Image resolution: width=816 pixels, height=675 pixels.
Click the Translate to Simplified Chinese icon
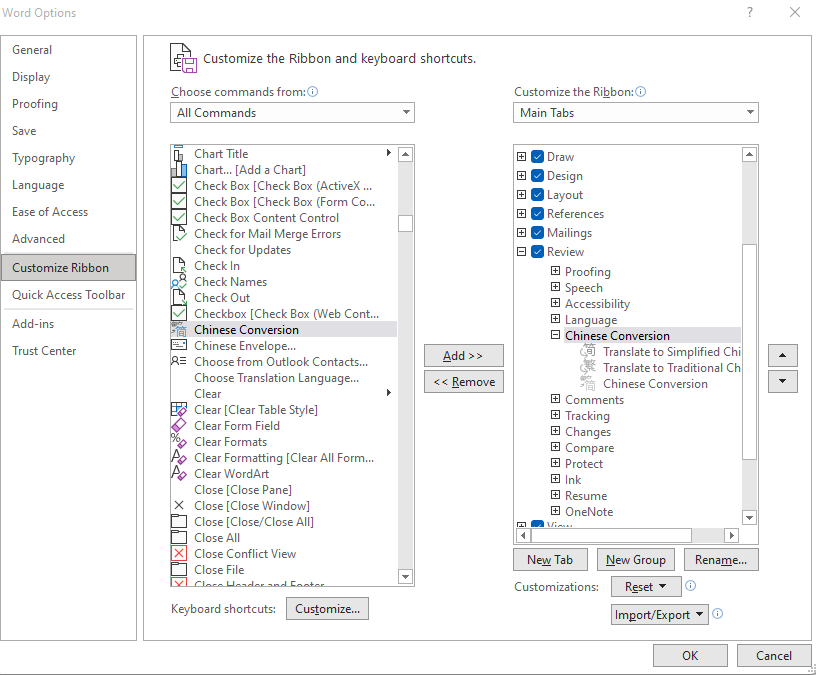click(x=588, y=351)
